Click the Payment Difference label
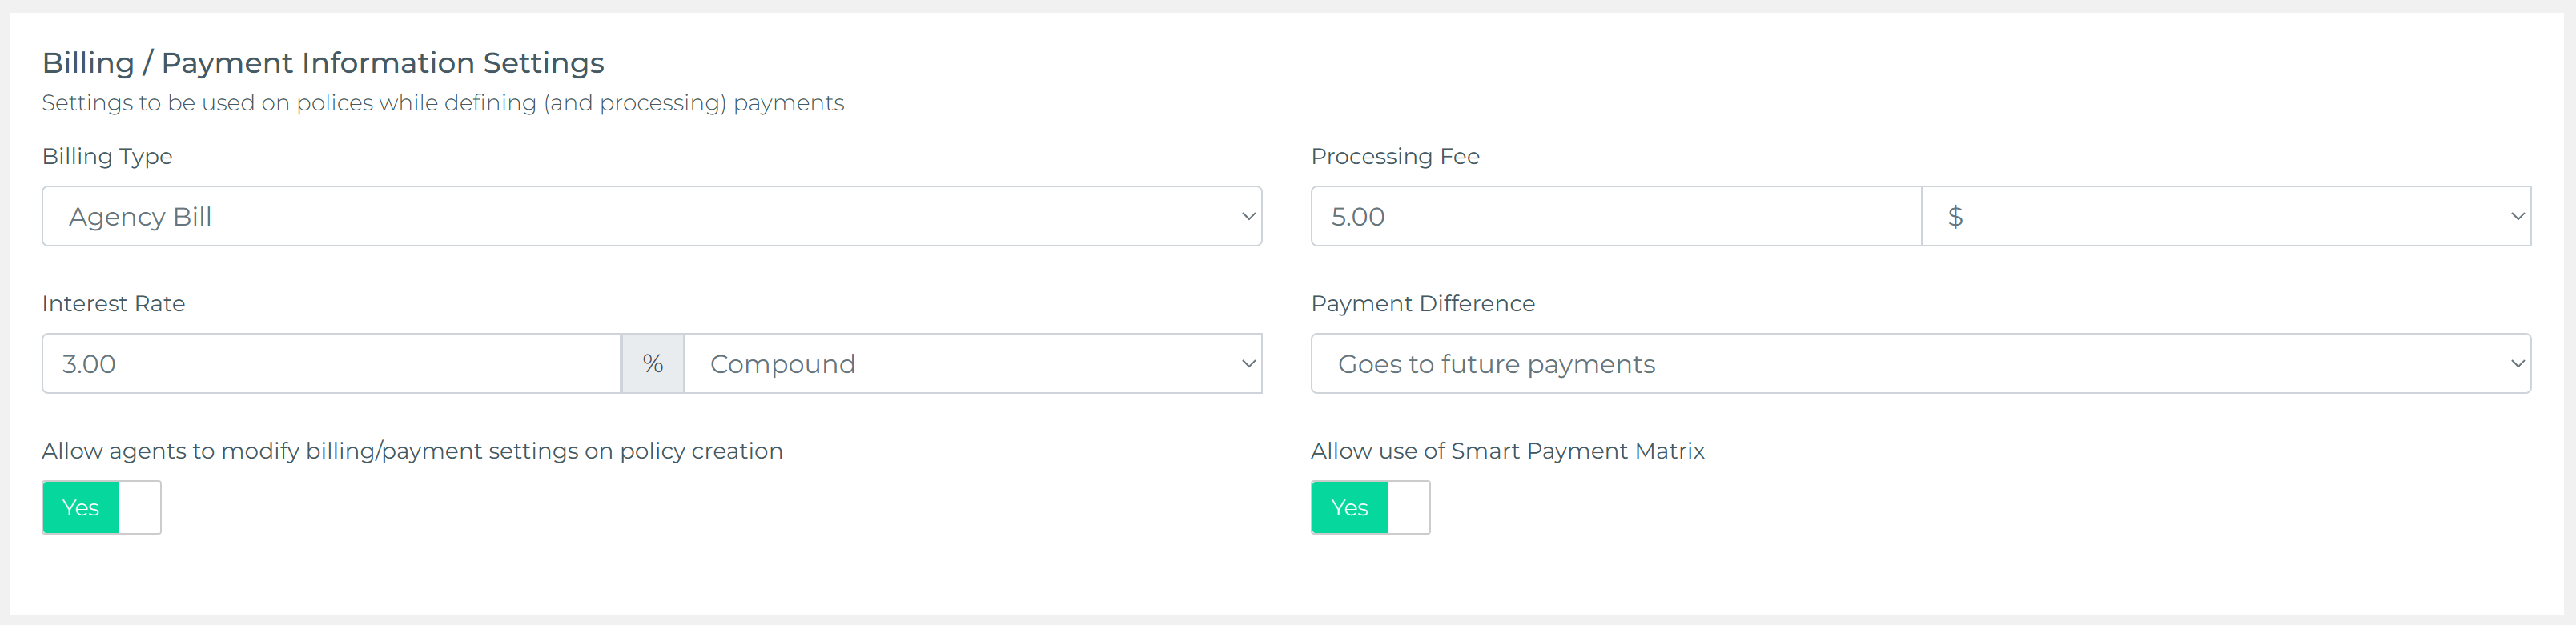Screen dimensions: 2576x625 (x=1422, y=304)
